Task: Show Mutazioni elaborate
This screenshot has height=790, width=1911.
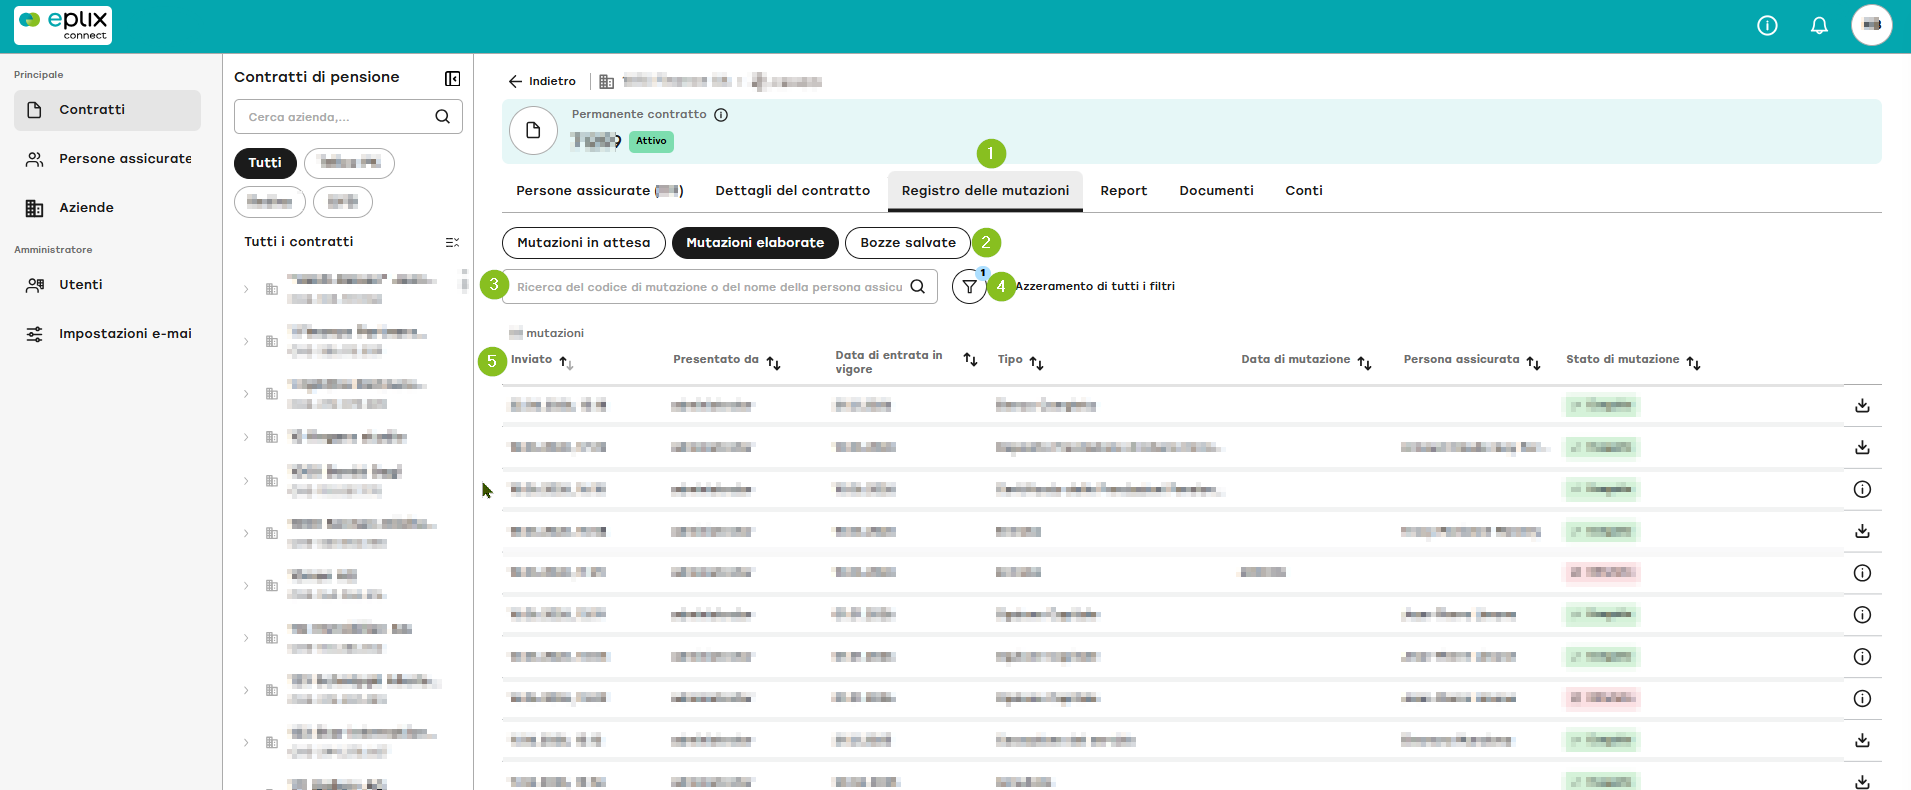Action: tap(755, 243)
